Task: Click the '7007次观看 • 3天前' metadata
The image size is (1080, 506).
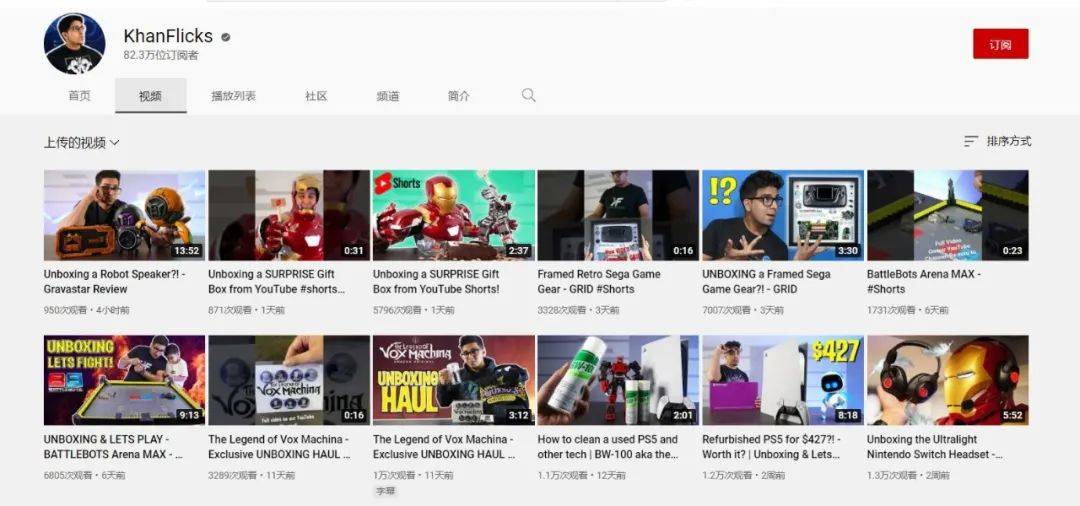Action: tap(742, 310)
